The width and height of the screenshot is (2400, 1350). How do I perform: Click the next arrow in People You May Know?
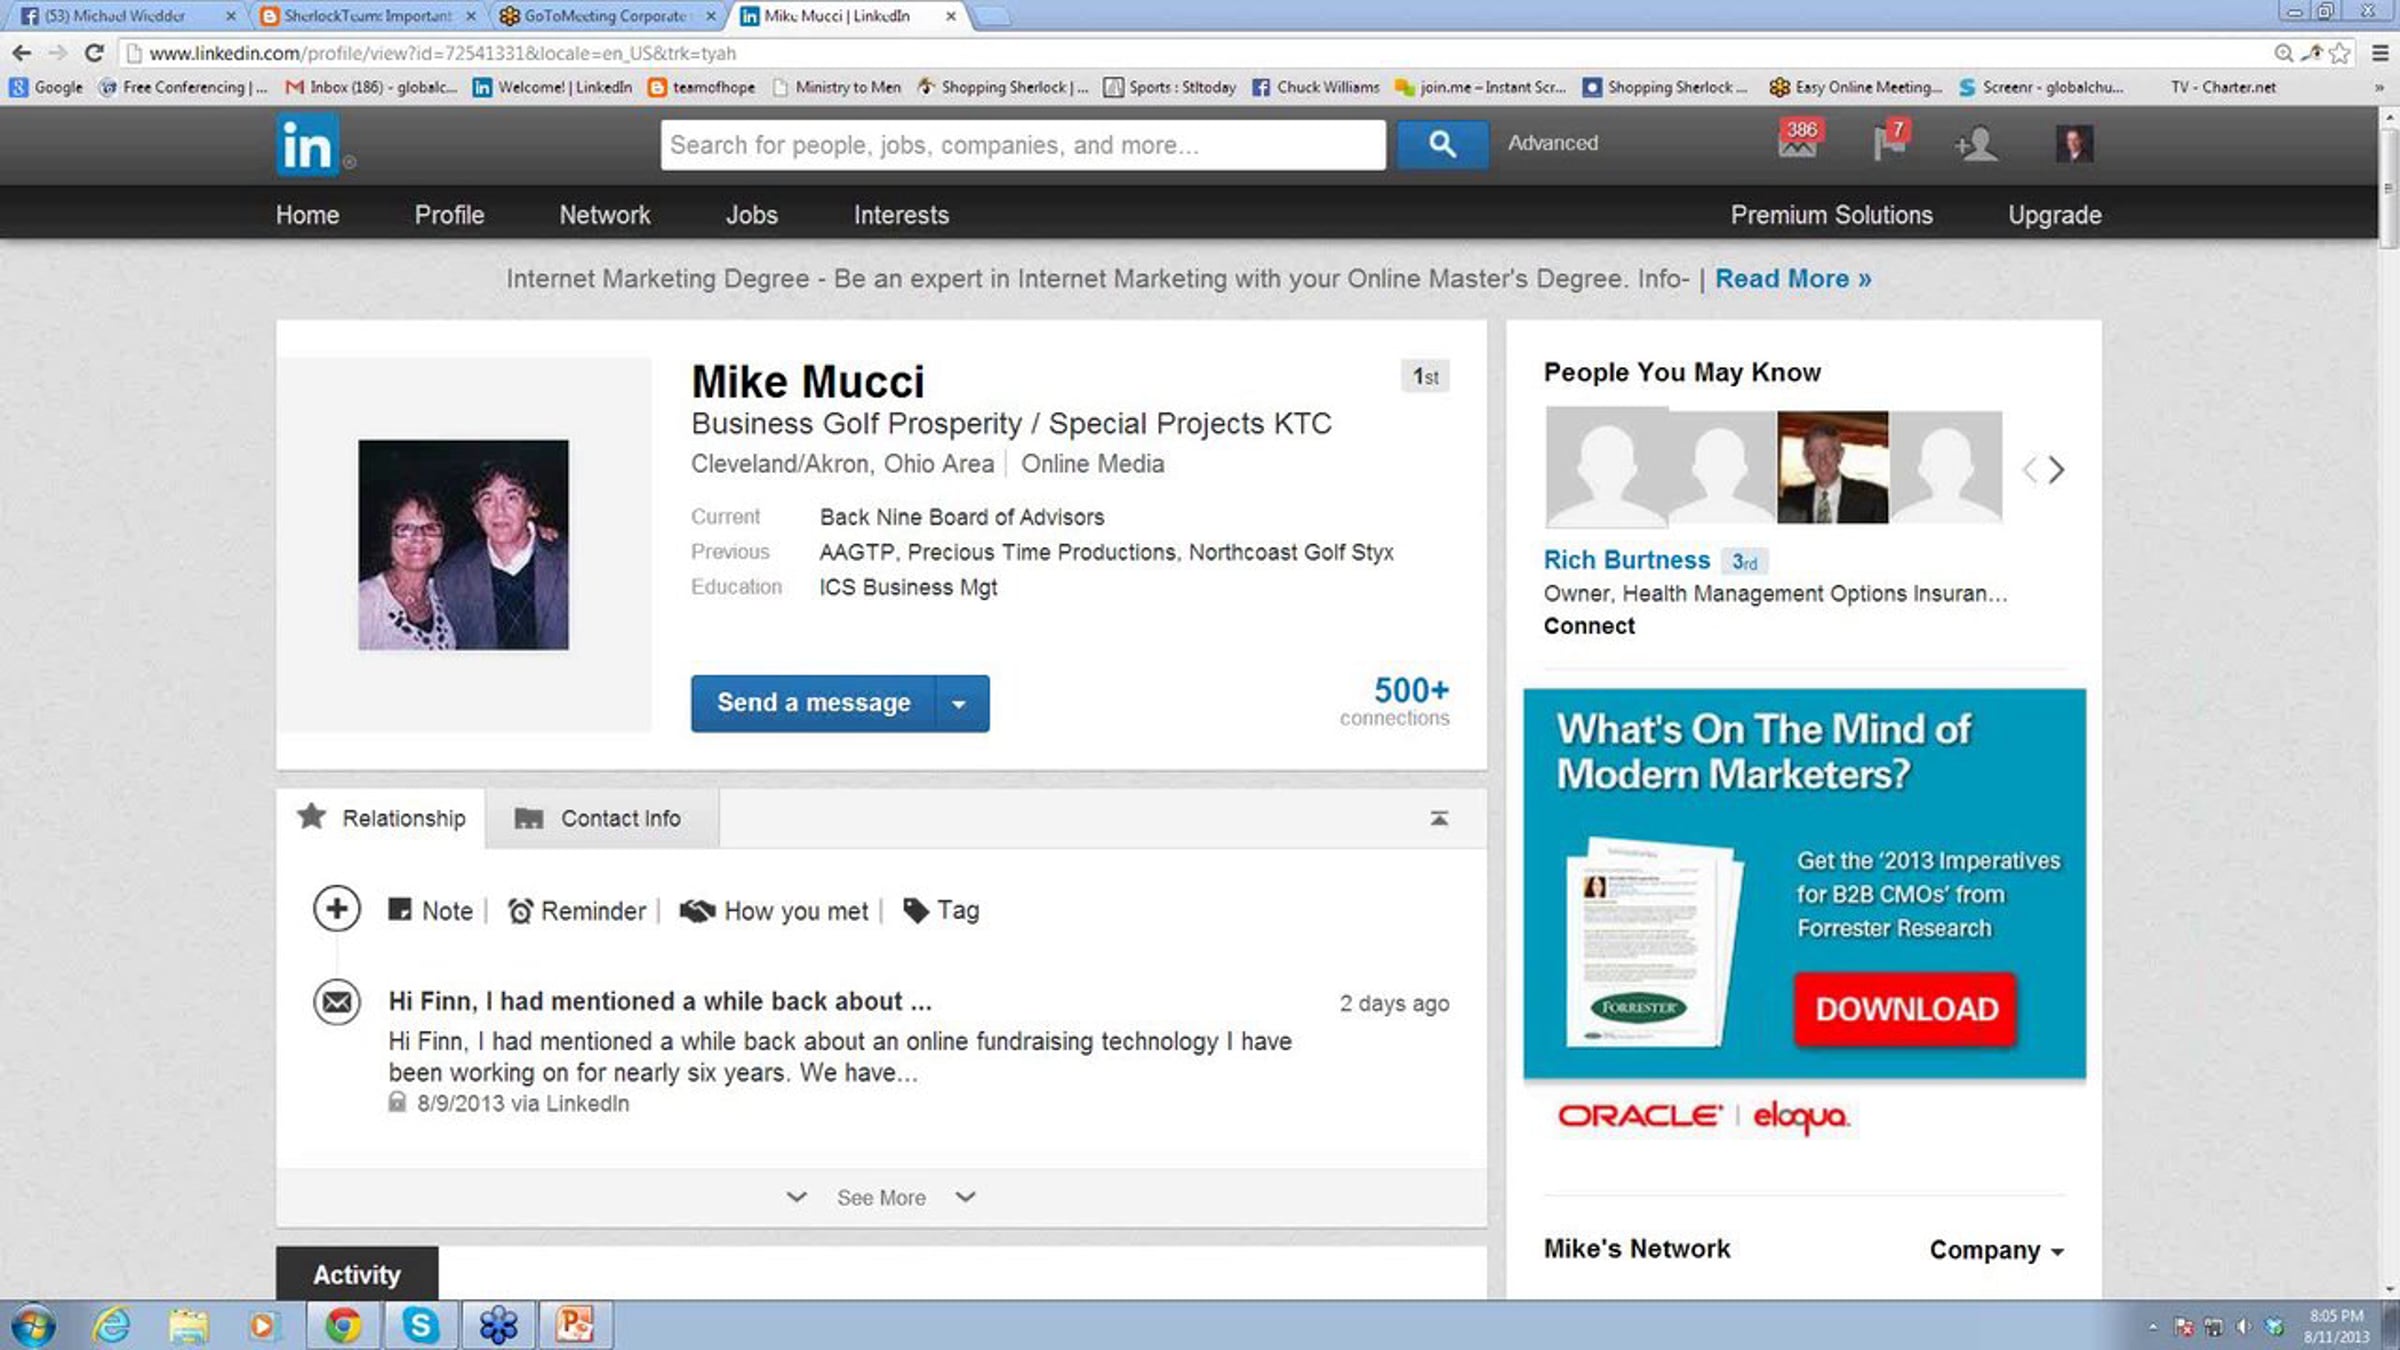click(2056, 469)
